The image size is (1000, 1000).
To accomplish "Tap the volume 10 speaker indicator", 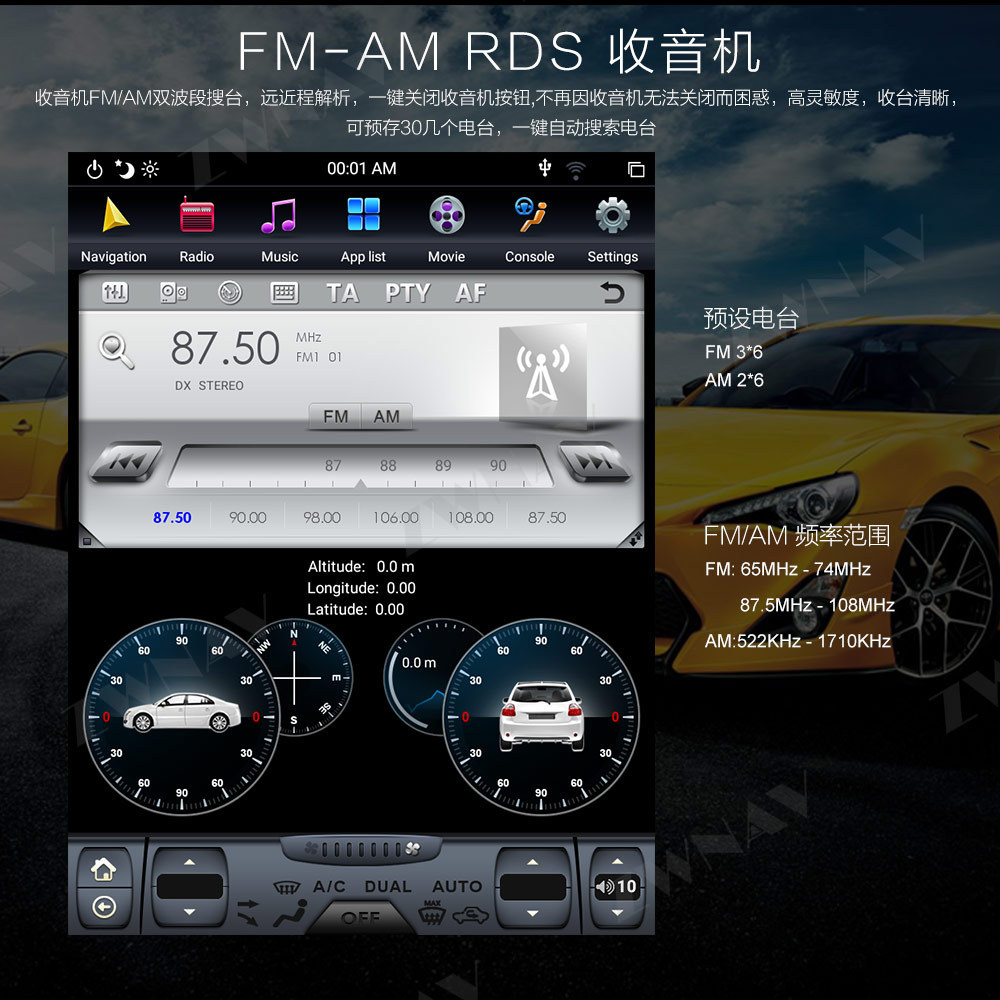I will point(615,886).
